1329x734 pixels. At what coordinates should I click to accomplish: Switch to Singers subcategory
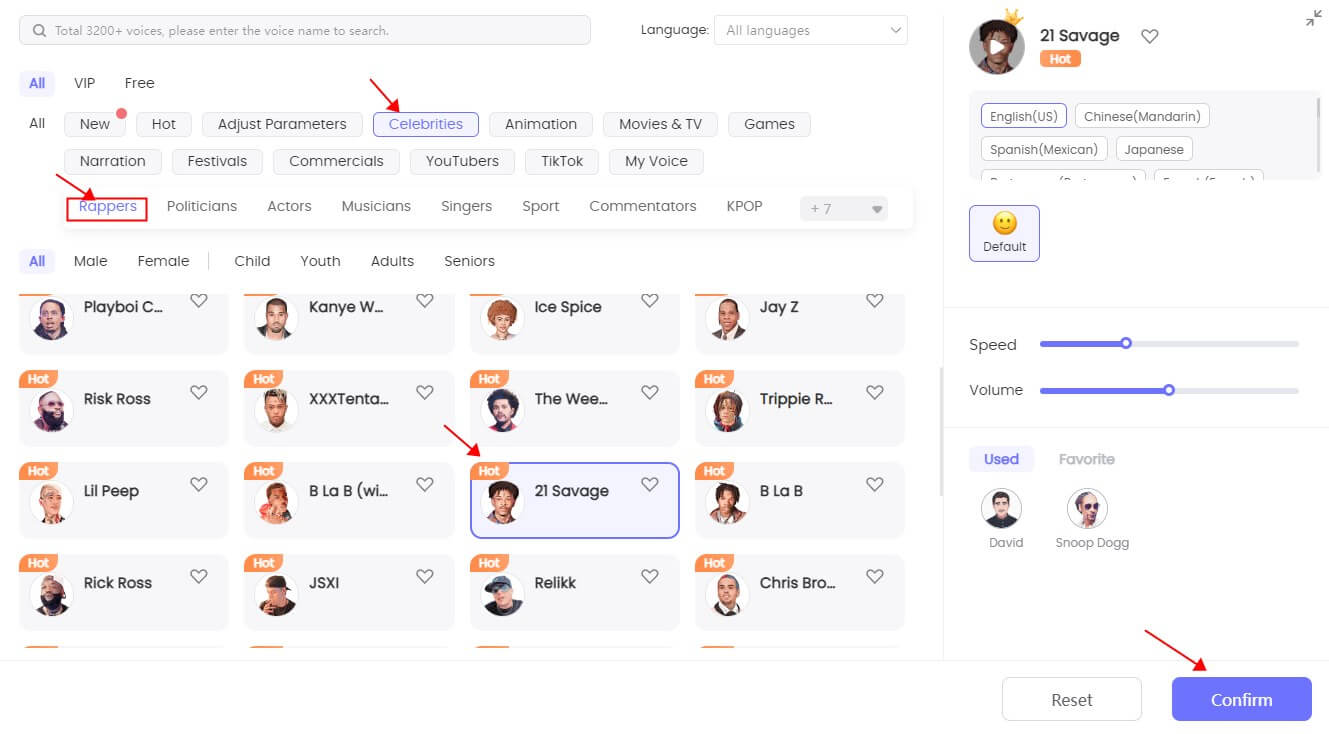[466, 206]
